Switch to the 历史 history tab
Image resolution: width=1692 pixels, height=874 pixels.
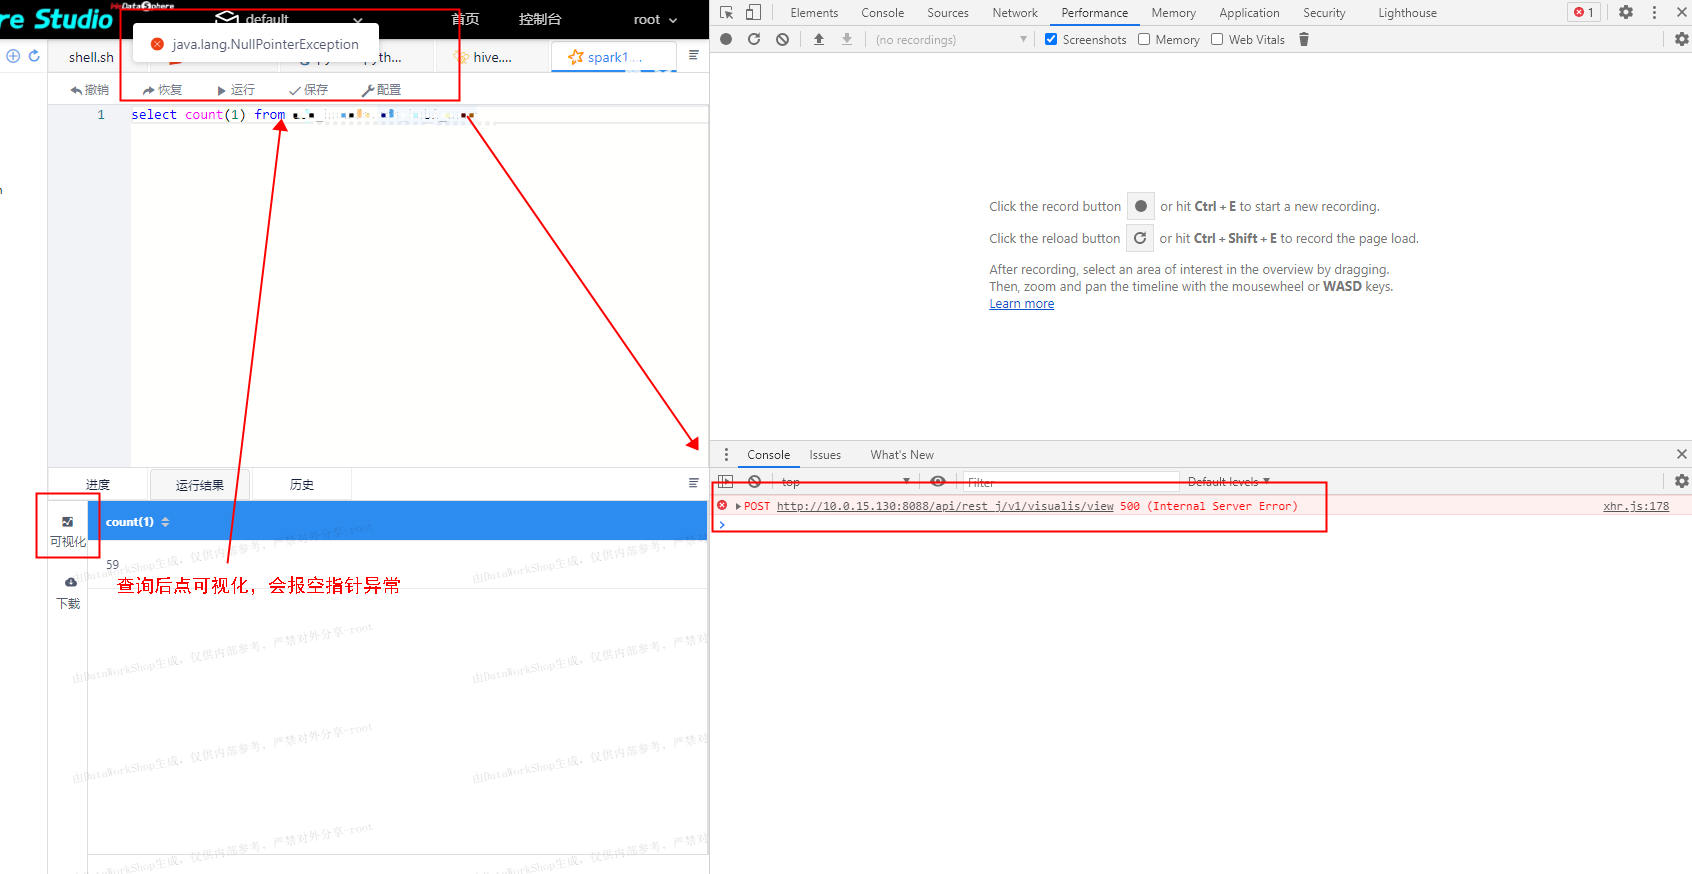pyautogui.click(x=302, y=484)
